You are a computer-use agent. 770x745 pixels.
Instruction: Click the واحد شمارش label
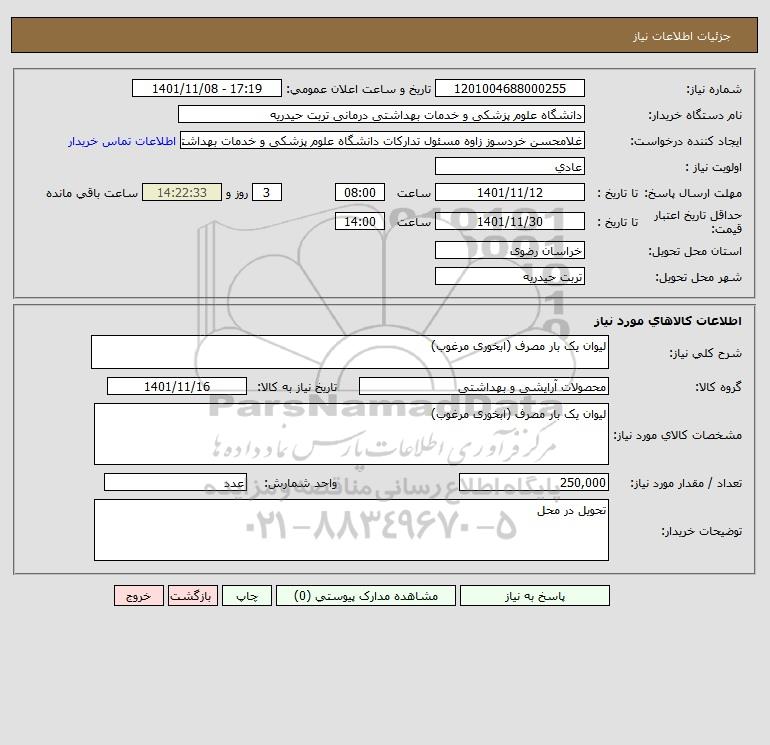tap(301, 483)
